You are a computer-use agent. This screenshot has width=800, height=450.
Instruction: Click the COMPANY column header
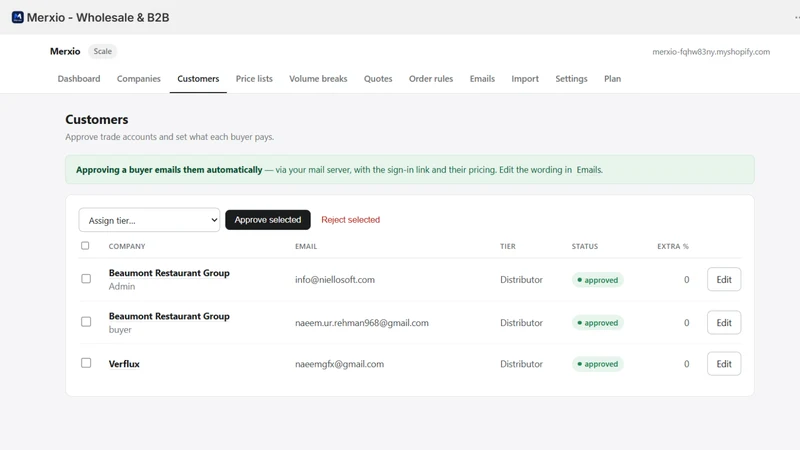pos(127,246)
